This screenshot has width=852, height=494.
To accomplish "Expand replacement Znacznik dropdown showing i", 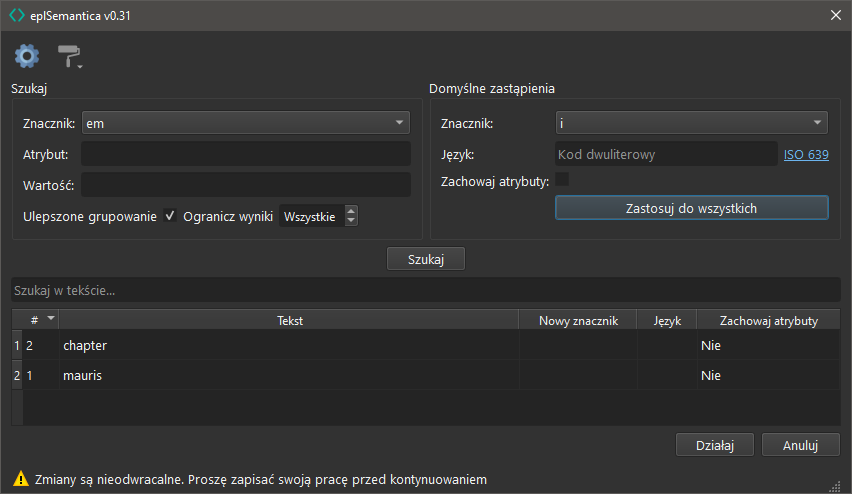I will (x=691, y=123).
